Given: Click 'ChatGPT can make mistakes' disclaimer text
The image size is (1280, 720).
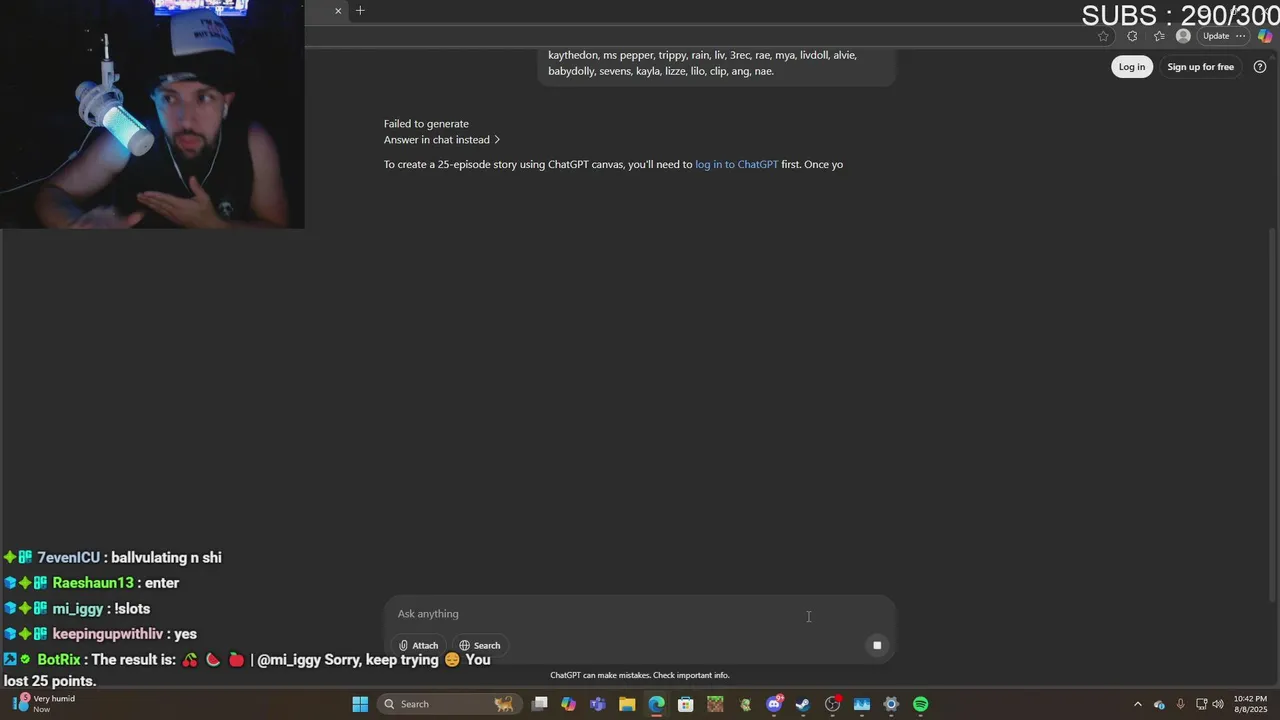Looking at the screenshot, I should pos(640,675).
